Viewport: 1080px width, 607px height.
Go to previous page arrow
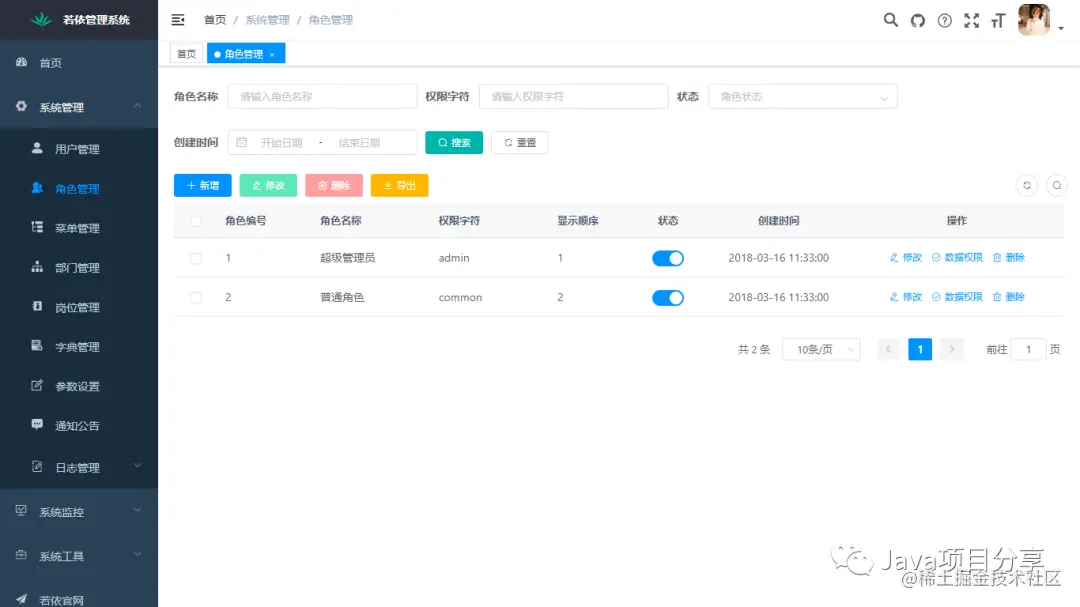tap(889, 349)
